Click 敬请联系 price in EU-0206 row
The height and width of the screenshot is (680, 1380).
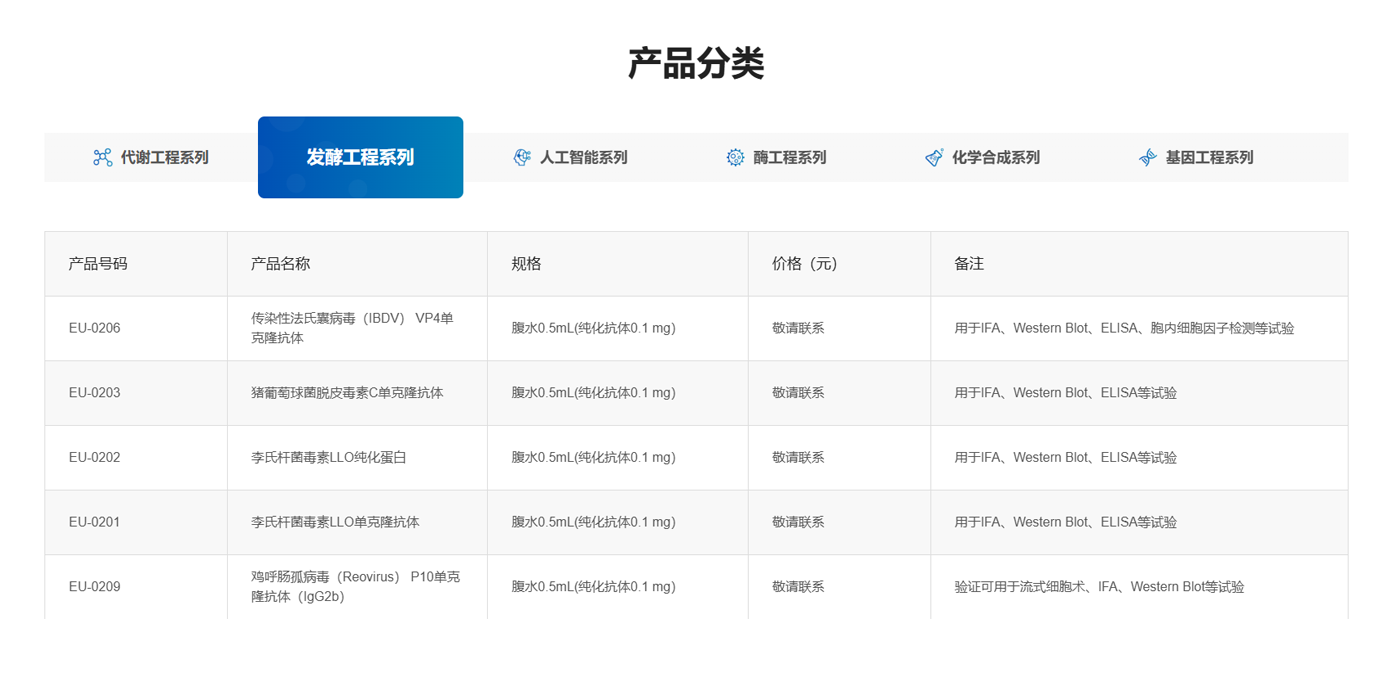click(798, 328)
